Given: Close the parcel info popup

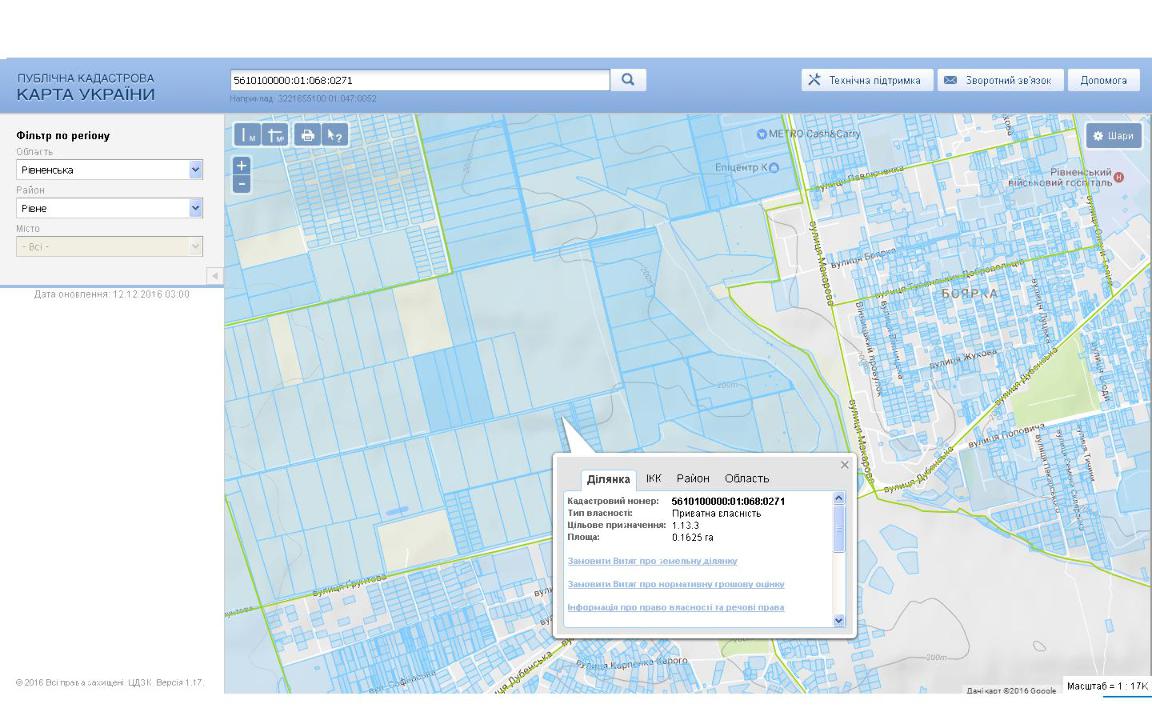Looking at the screenshot, I should point(844,465).
